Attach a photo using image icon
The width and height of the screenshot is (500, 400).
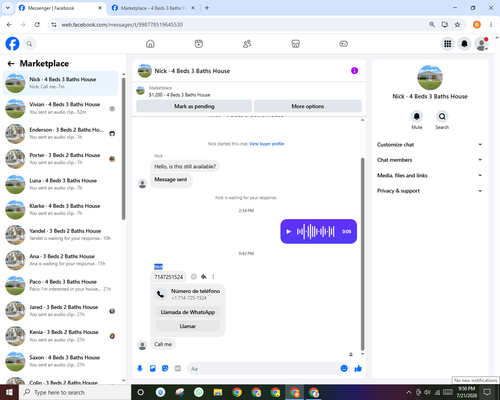[153, 368]
